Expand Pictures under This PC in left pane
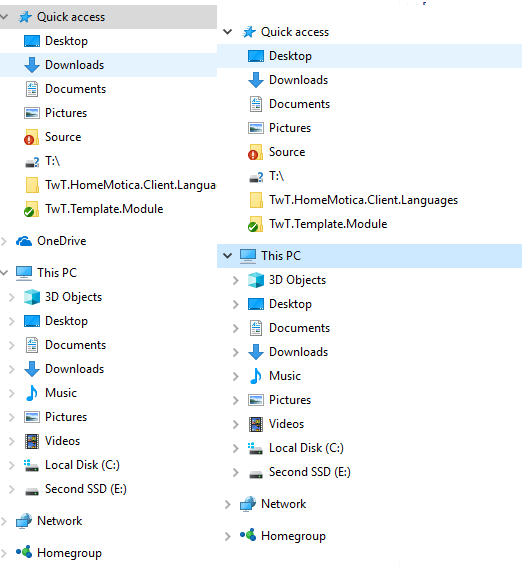 (12, 417)
